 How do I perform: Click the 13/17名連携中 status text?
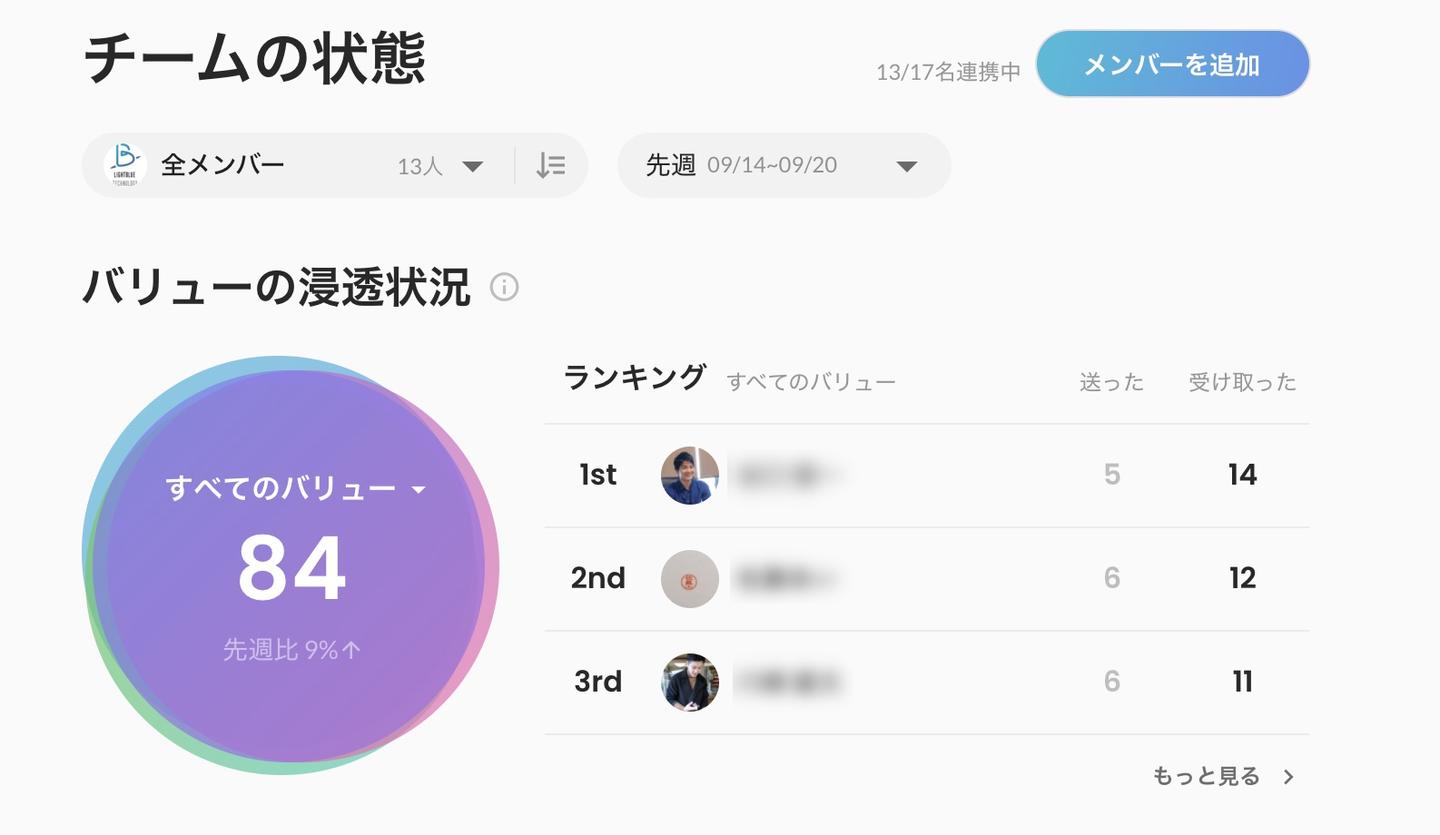point(948,72)
